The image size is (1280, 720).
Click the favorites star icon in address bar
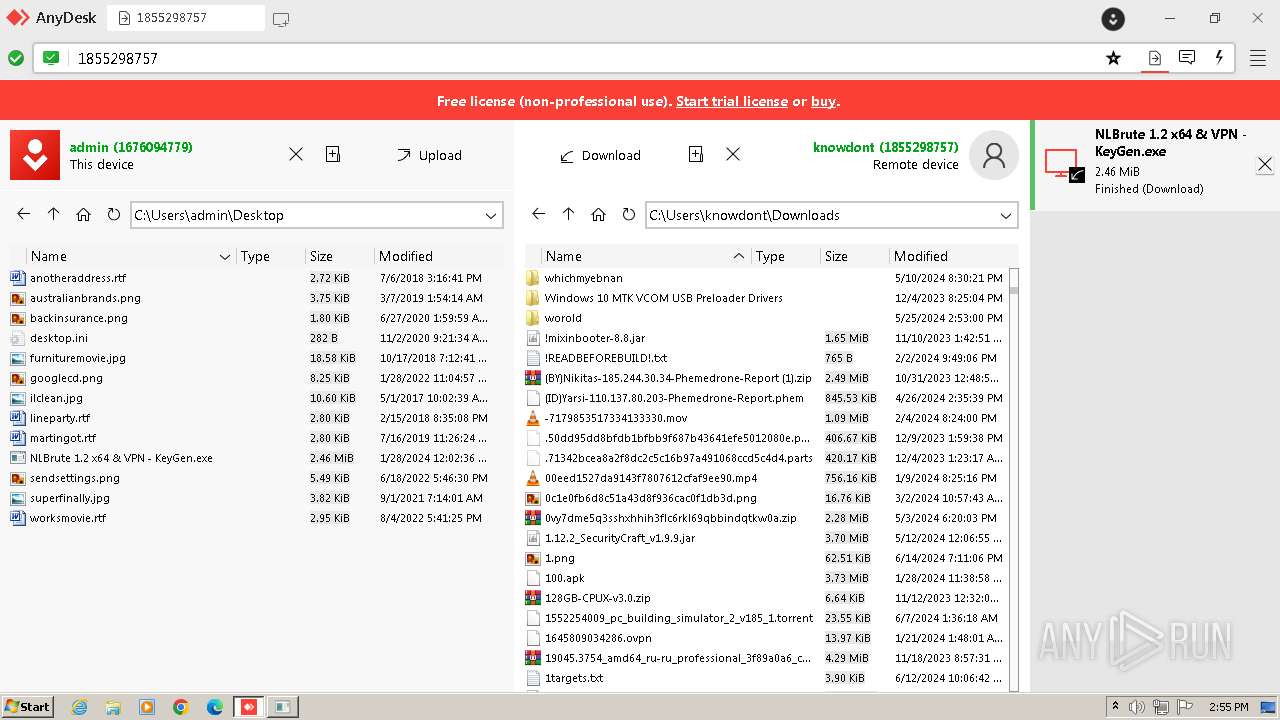point(1113,58)
